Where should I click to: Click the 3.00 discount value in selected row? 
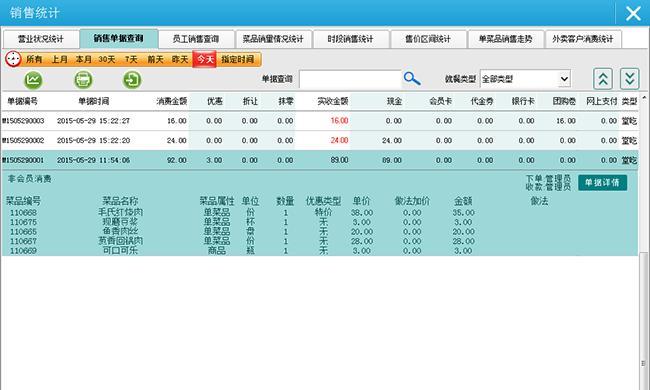point(214,160)
